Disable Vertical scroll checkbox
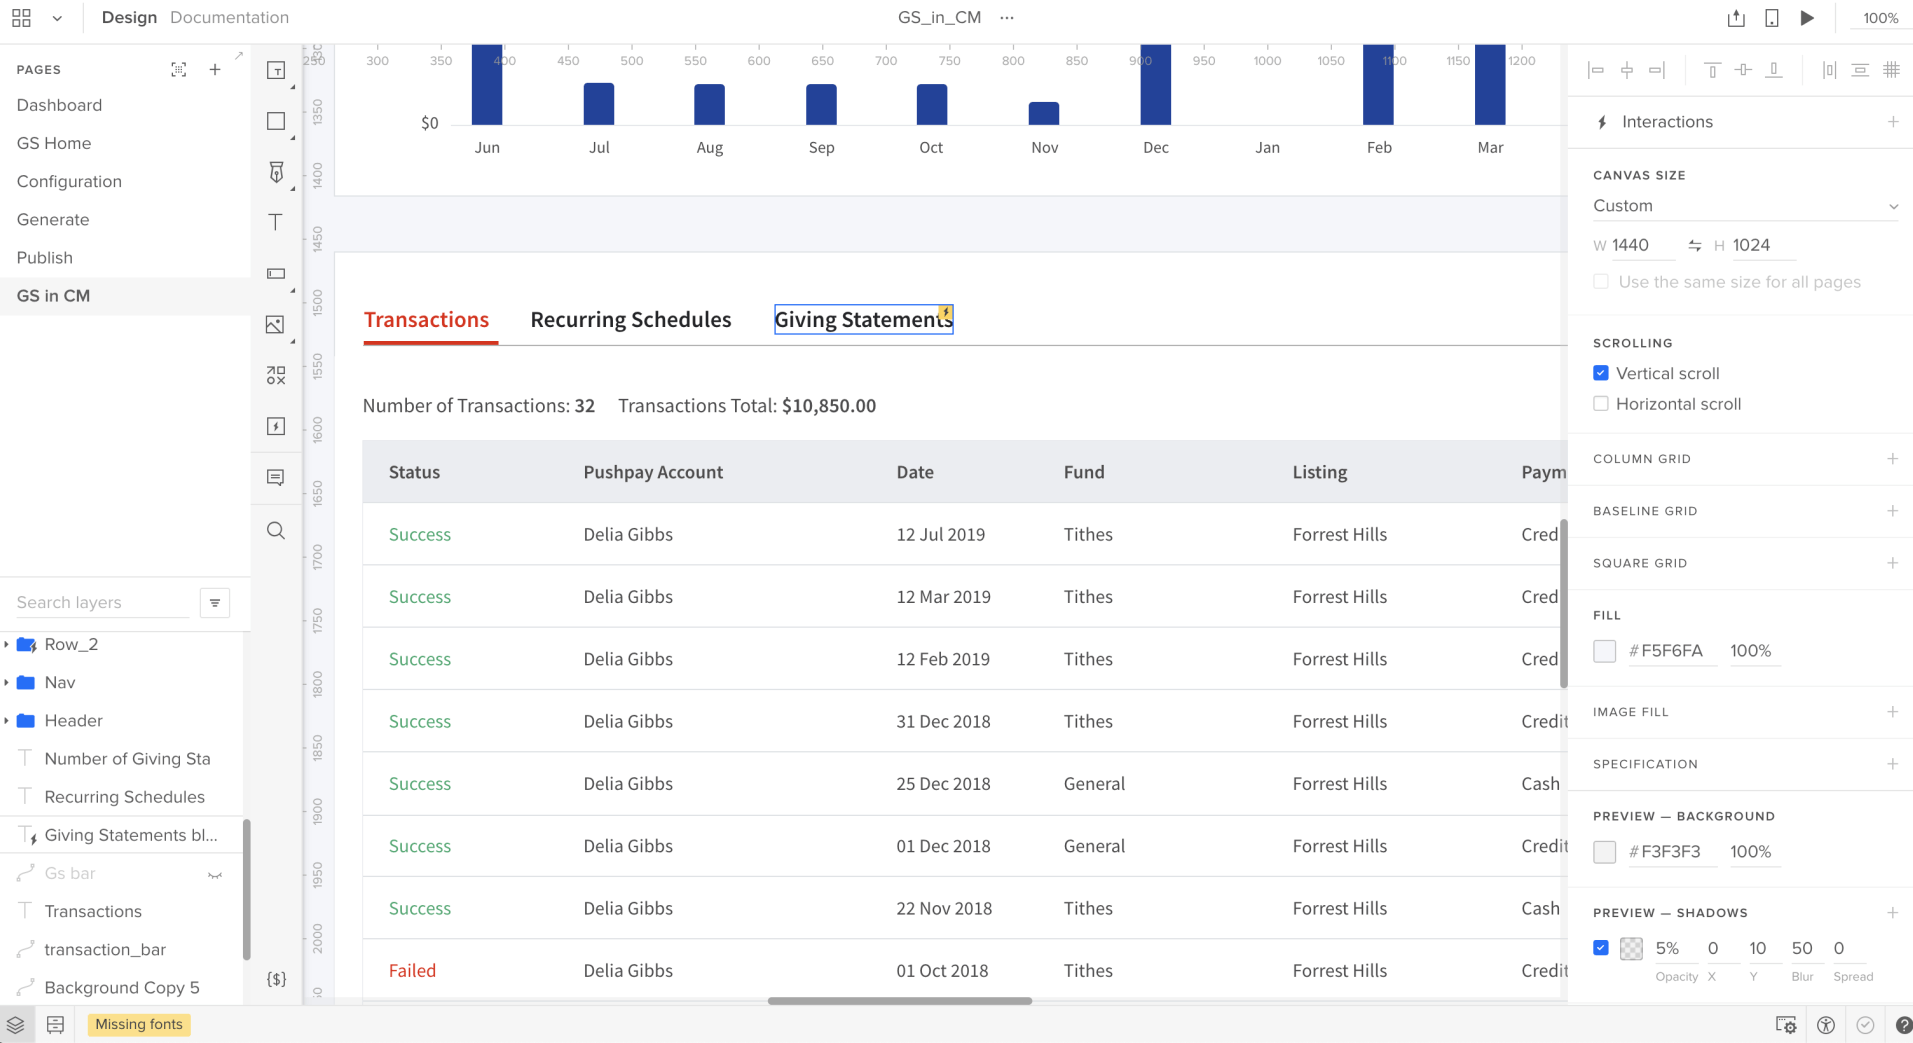The height and width of the screenshot is (1043, 1913). 1601,373
